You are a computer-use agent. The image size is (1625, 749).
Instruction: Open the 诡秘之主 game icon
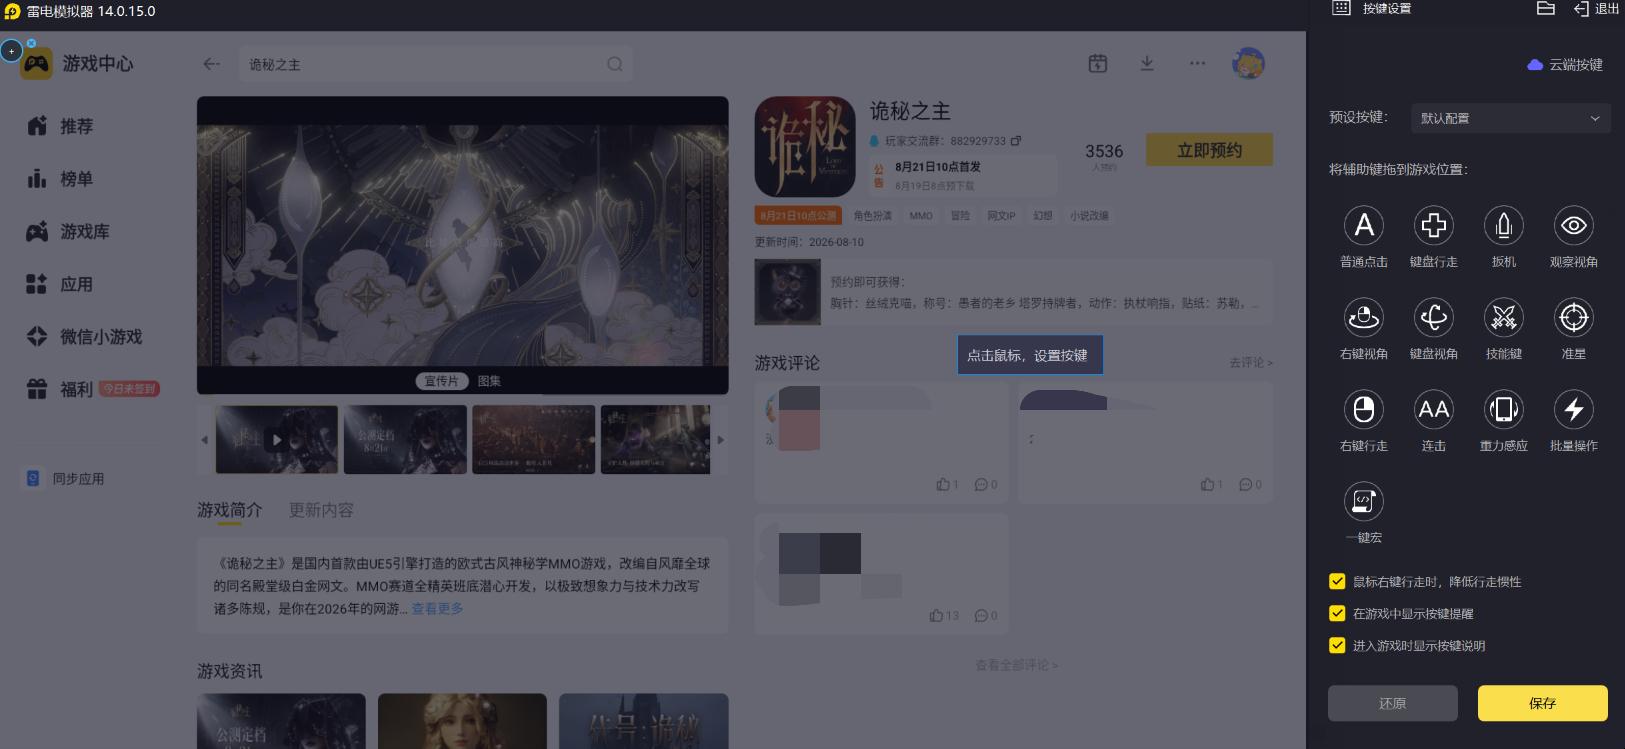(805, 147)
